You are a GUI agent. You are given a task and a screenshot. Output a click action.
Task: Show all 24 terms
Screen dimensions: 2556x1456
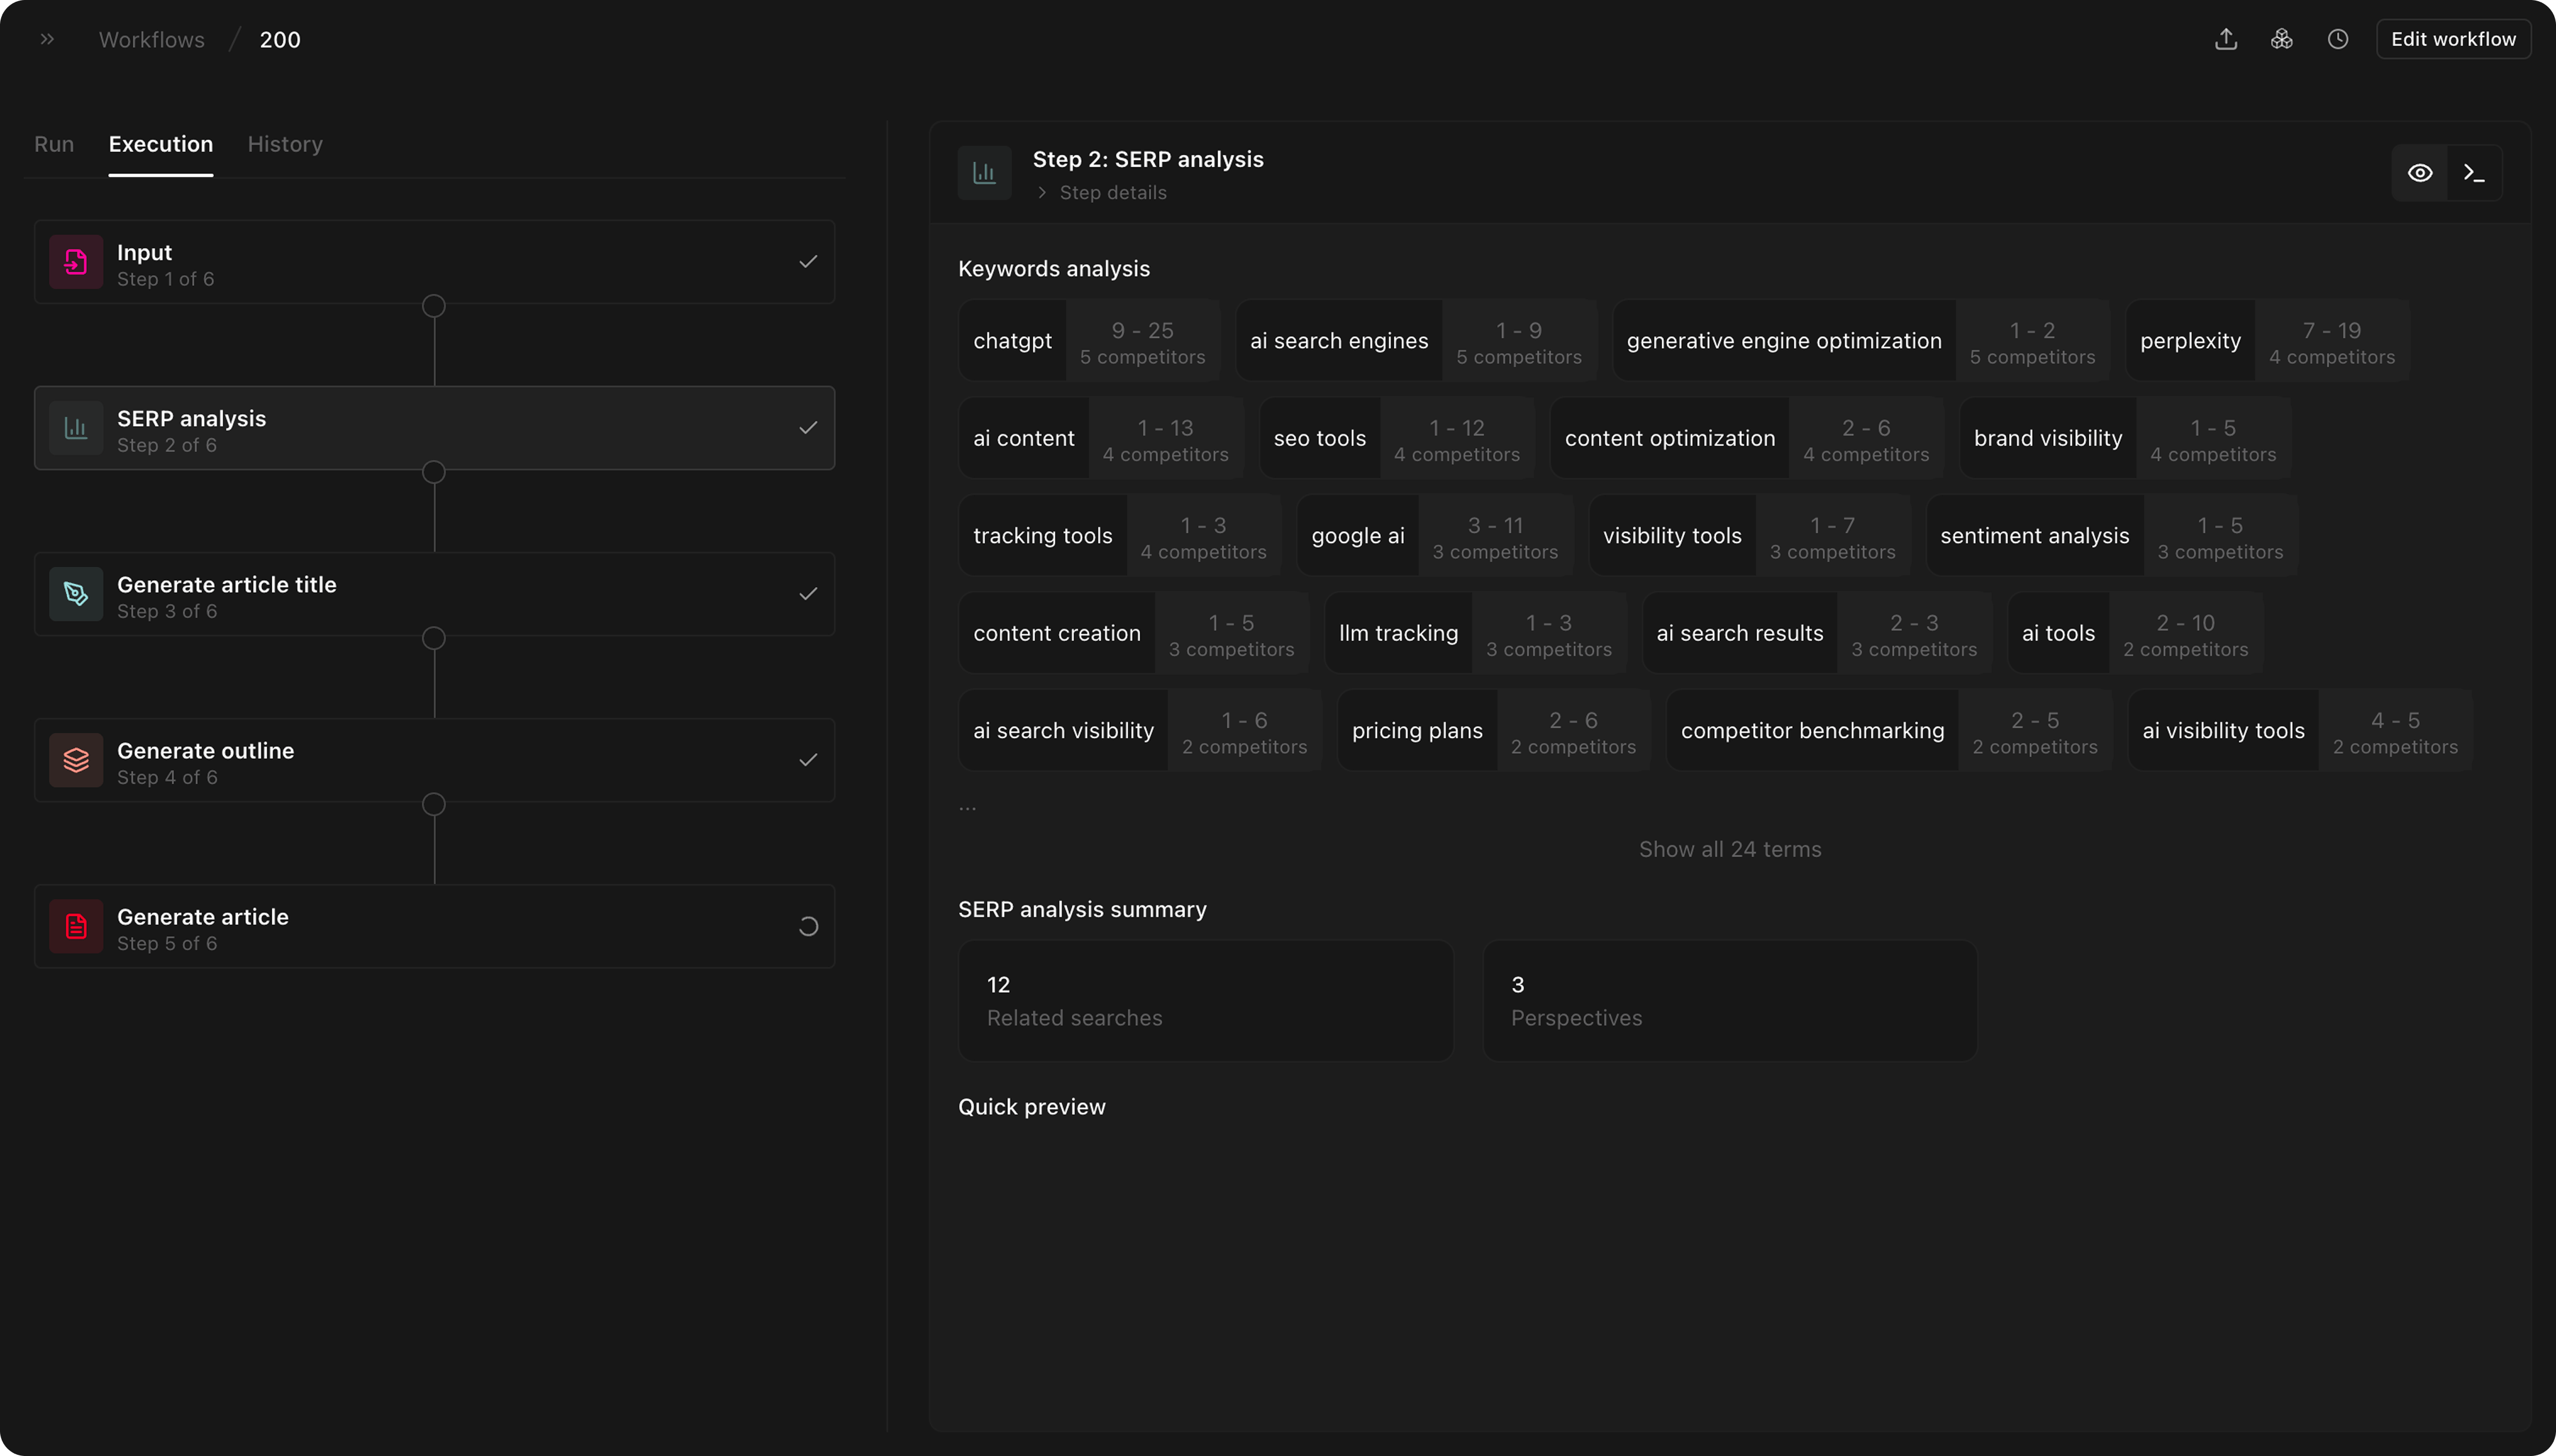1729,849
